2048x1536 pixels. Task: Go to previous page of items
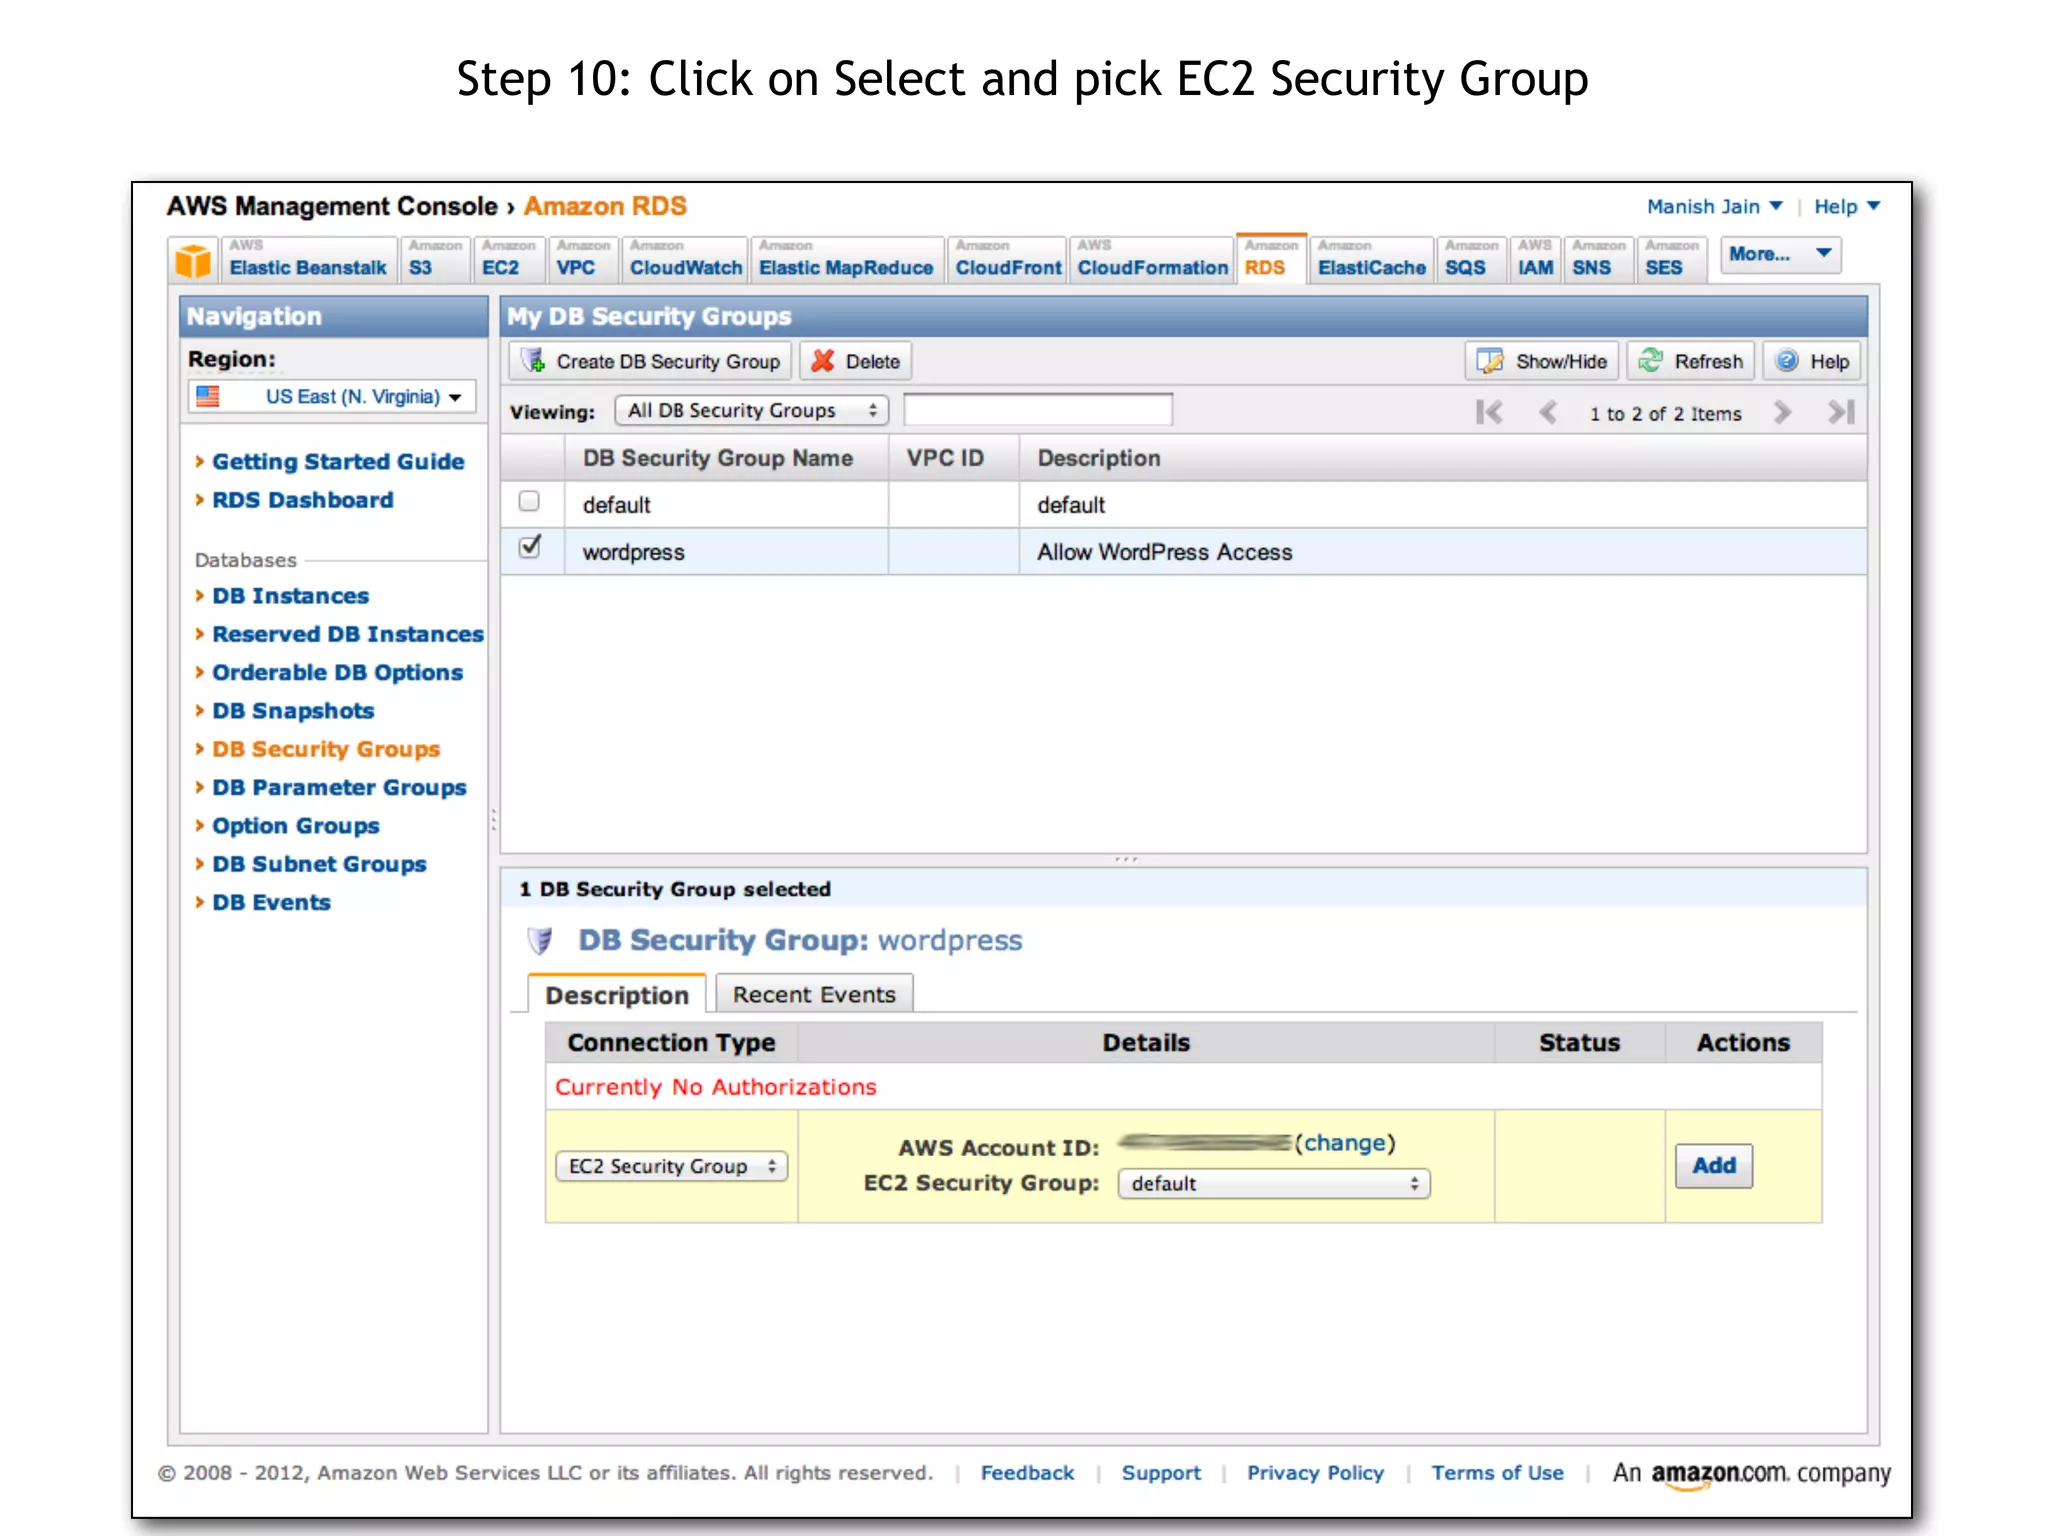click(x=1548, y=412)
